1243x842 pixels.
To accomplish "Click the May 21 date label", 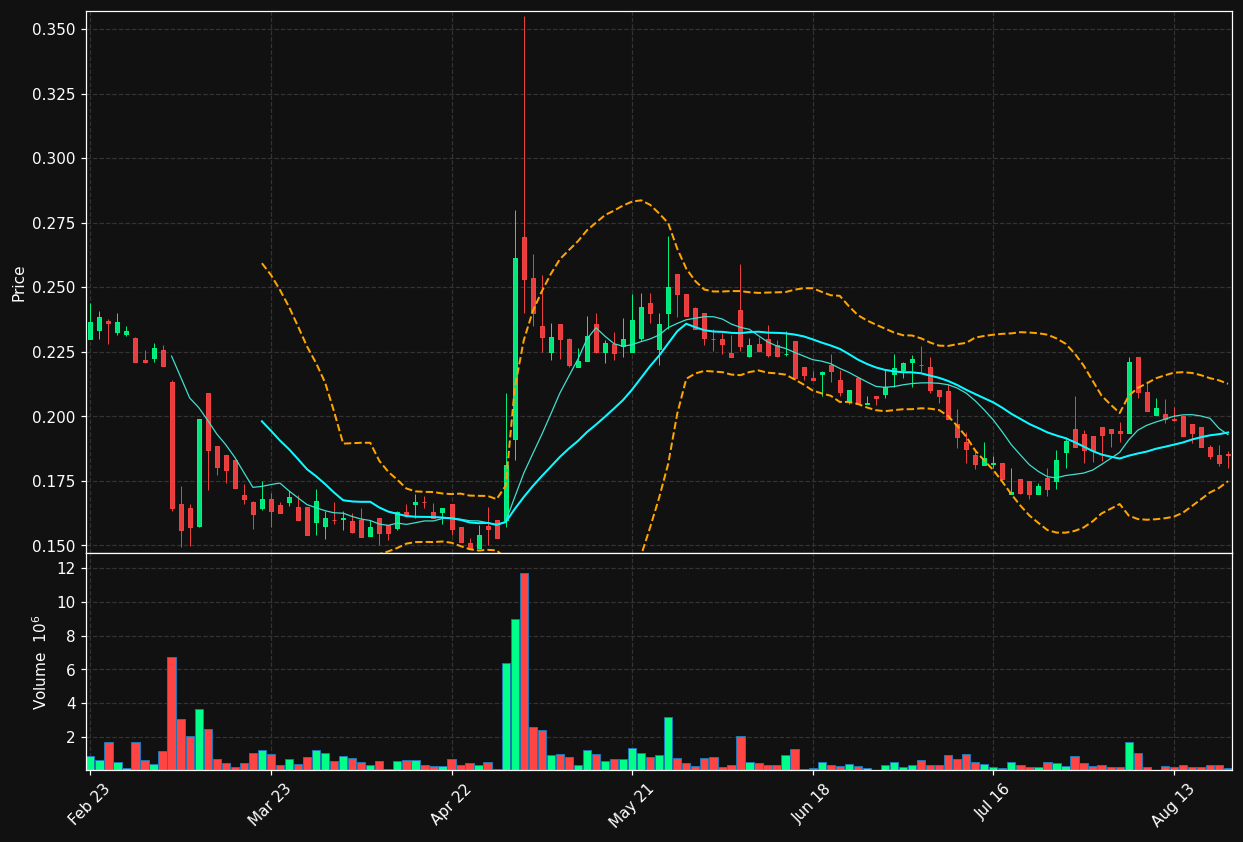I will point(631,805).
